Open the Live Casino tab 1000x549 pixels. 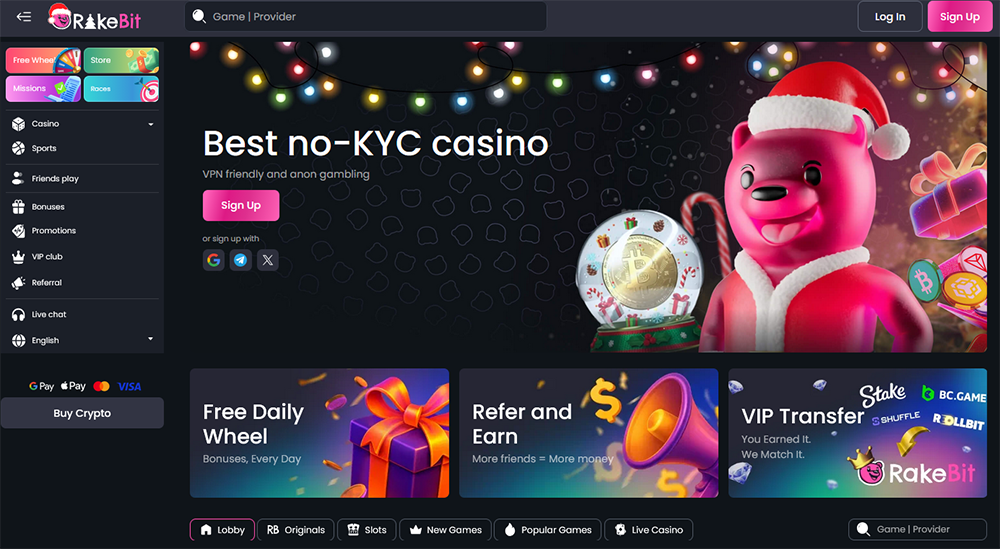tap(649, 530)
